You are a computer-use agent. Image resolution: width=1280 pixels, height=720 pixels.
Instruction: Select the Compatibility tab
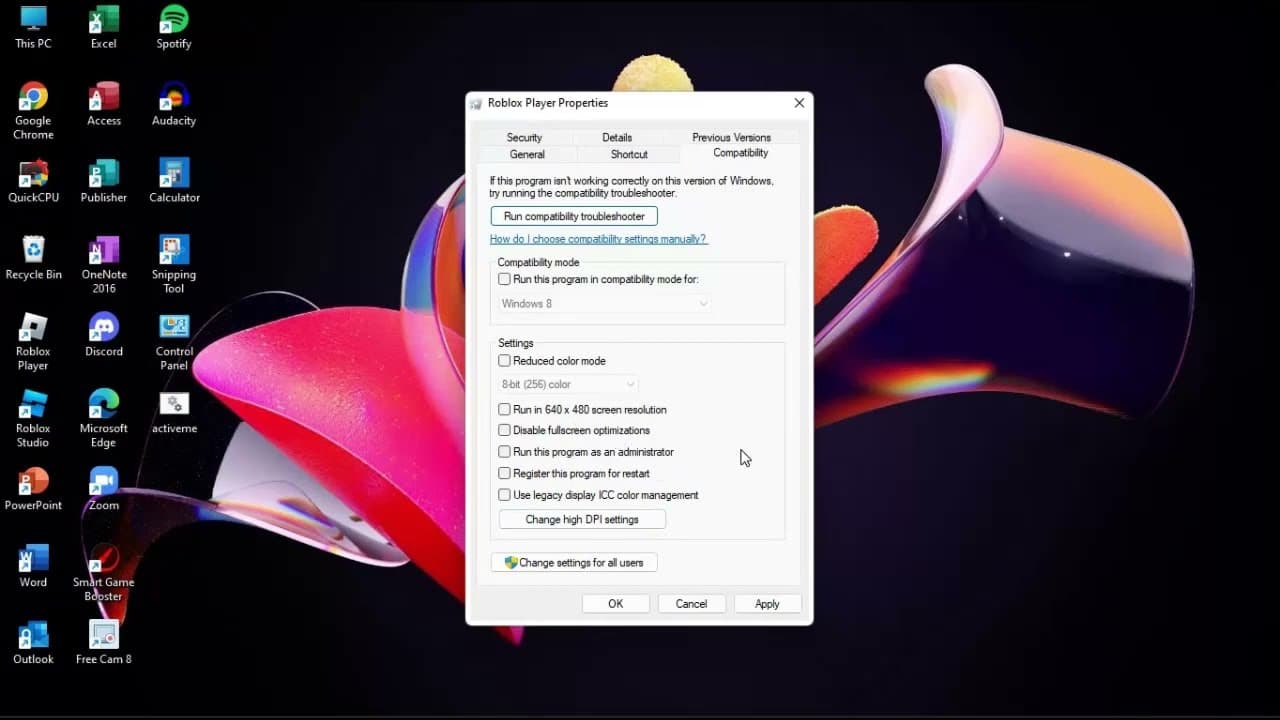tap(740, 153)
